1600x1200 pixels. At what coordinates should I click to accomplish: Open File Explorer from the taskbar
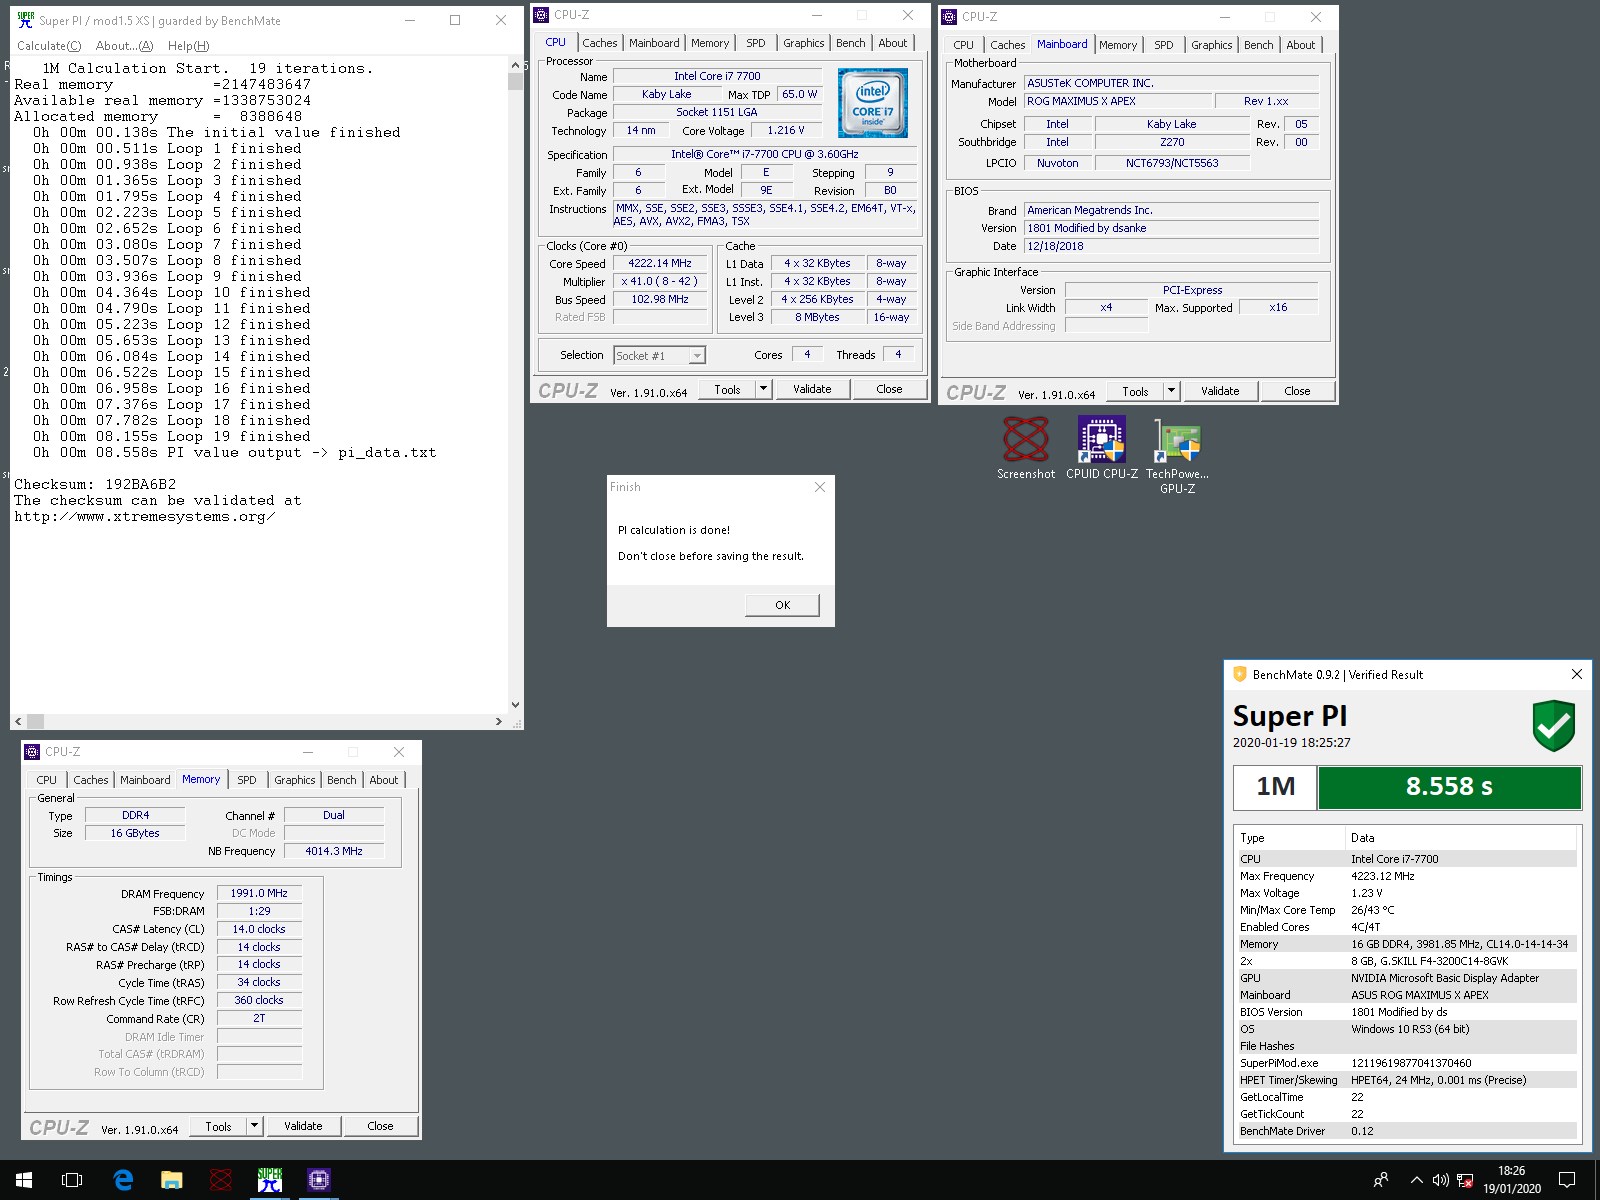point(172,1180)
